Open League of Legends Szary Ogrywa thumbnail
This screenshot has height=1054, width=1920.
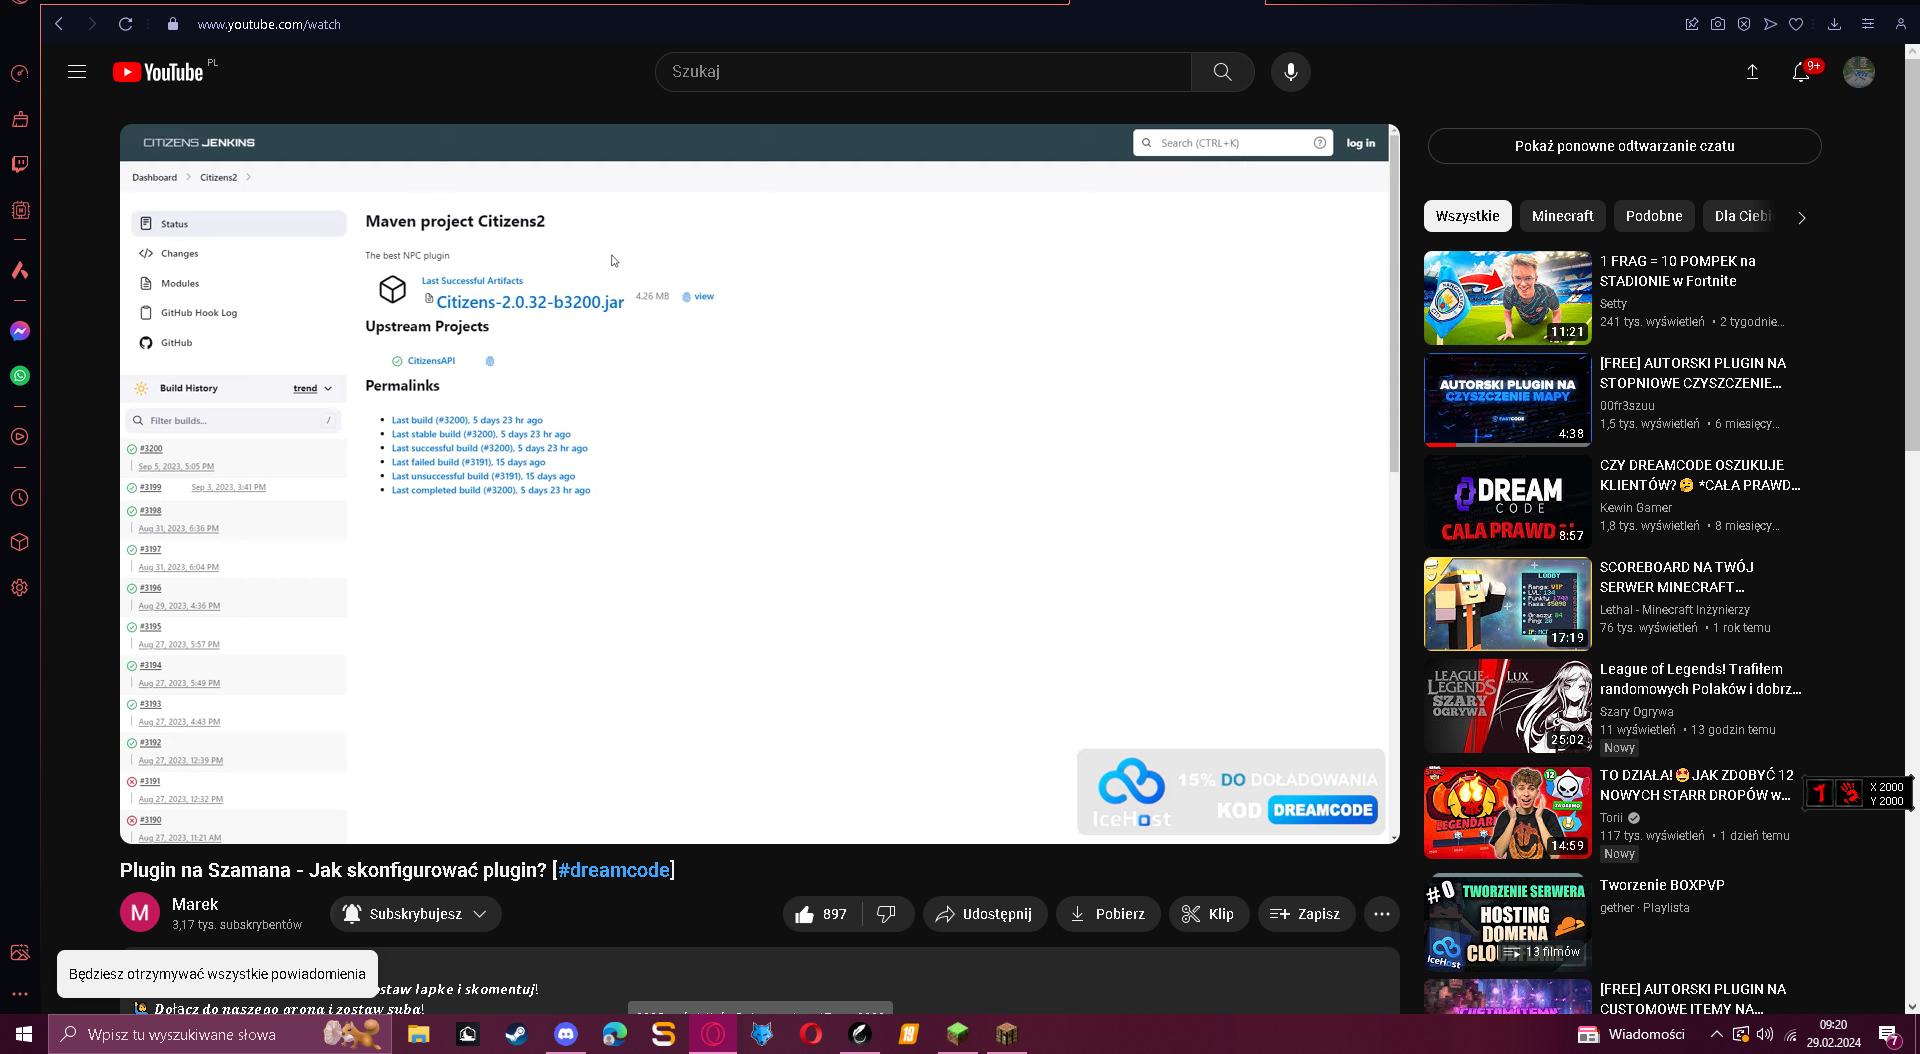click(1507, 706)
